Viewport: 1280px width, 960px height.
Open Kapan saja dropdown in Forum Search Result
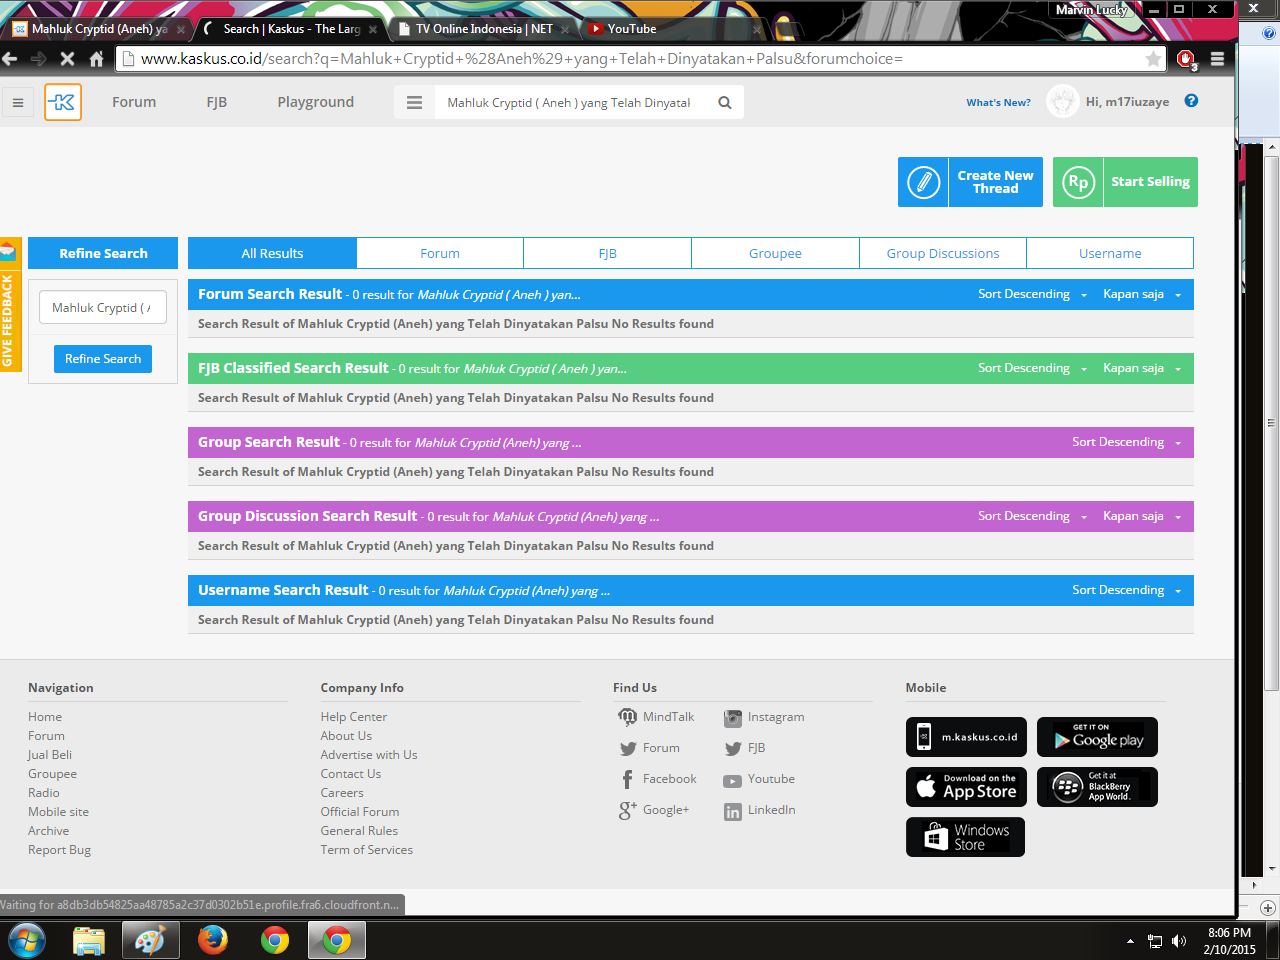click(1142, 294)
